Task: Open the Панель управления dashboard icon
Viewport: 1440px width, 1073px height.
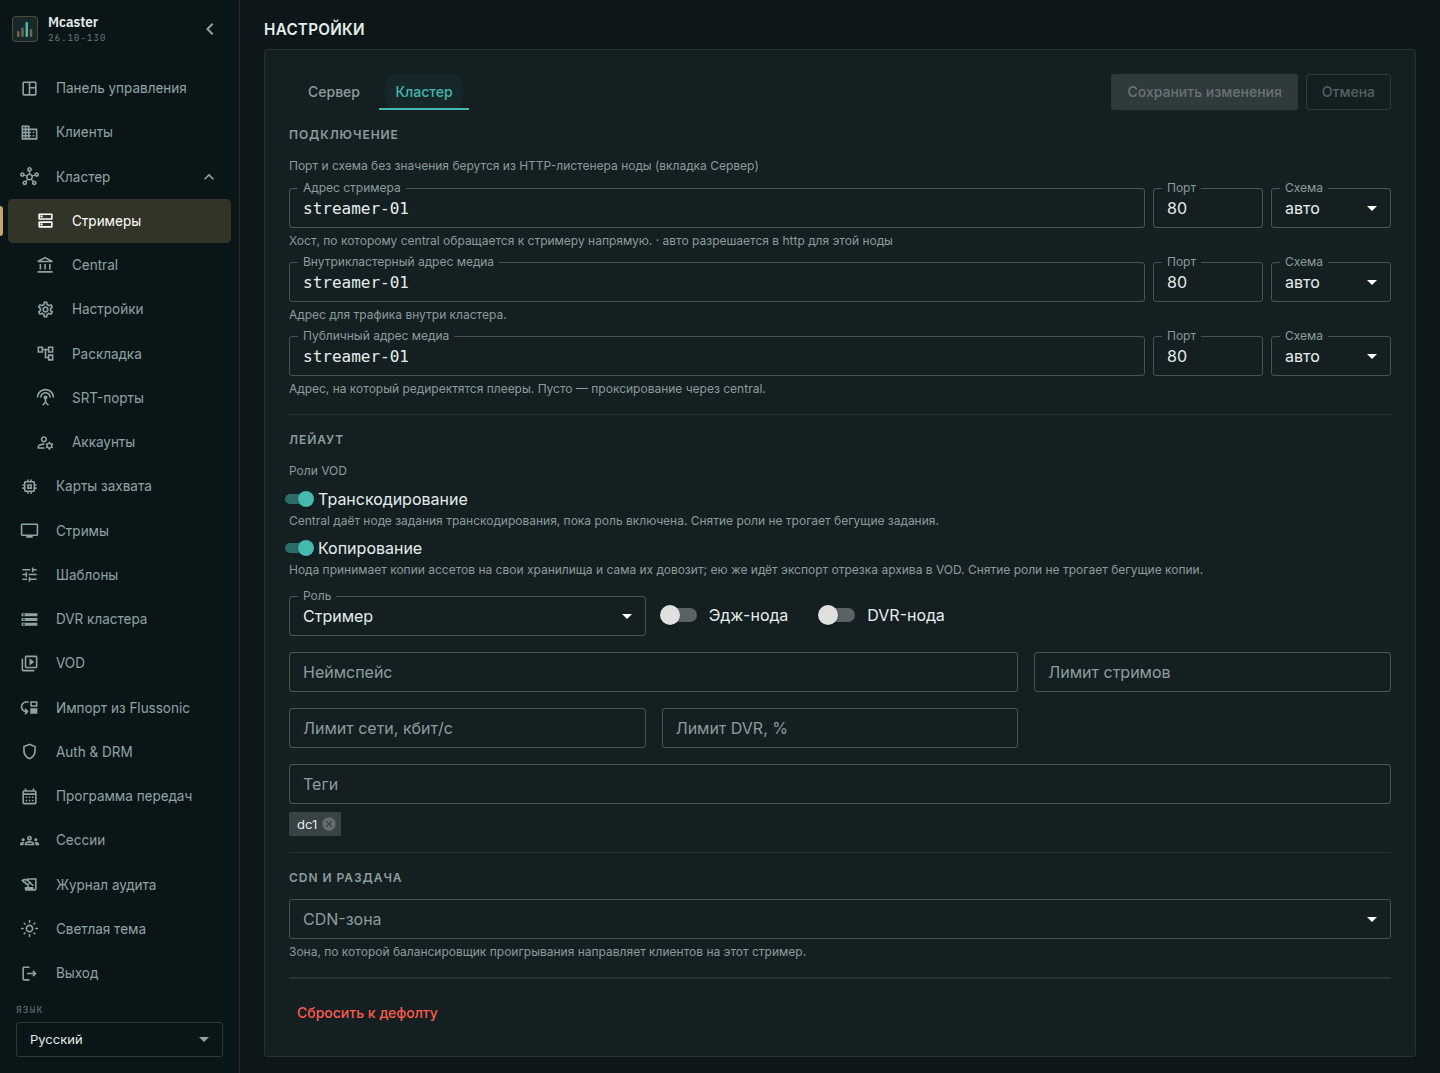Action: (30, 88)
